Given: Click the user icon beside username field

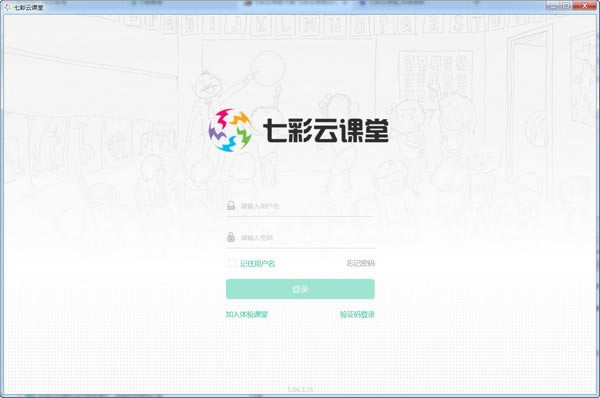Looking at the screenshot, I should click(x=231, y=206).
